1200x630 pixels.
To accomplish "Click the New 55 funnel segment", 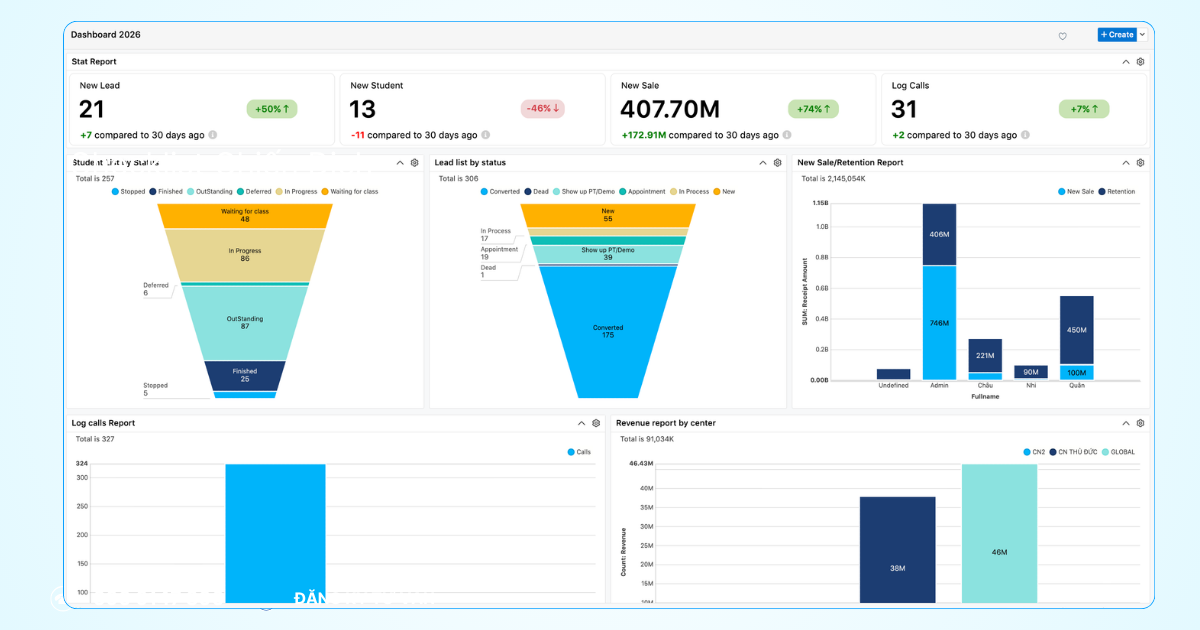I will 608,215.
